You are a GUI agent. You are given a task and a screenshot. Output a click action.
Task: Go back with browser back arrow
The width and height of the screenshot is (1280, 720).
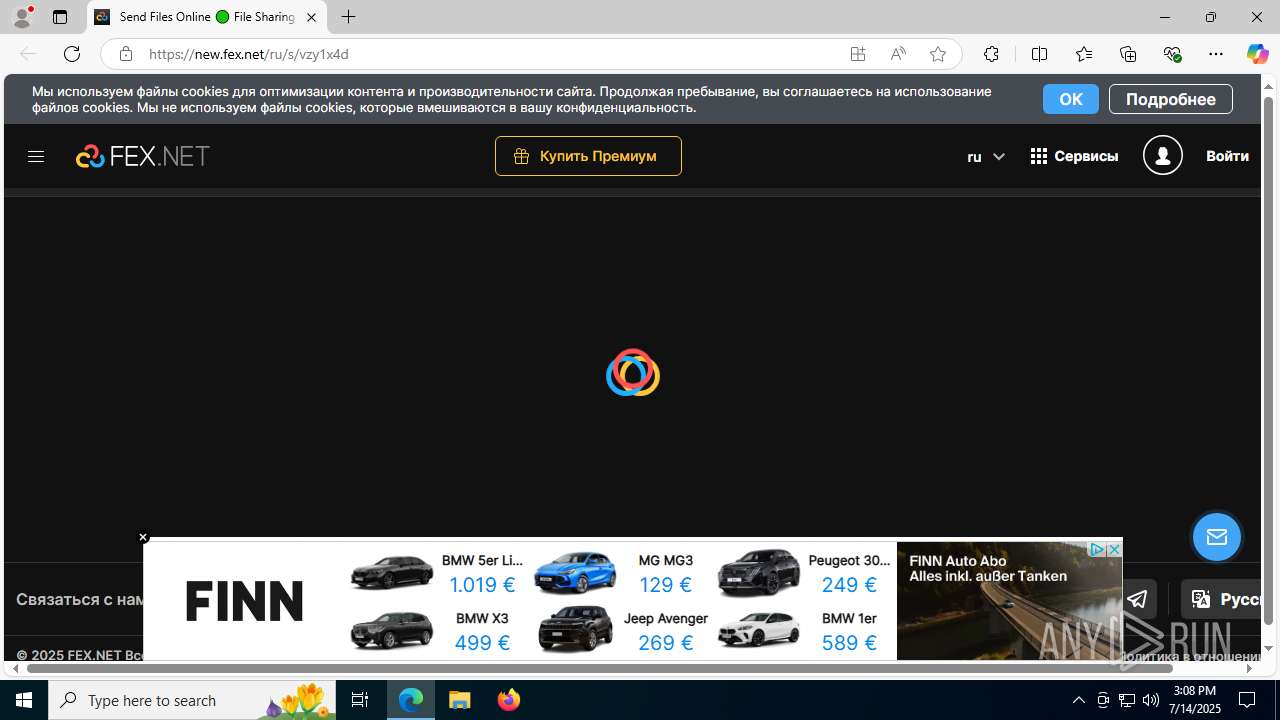[x=28, y=54]
